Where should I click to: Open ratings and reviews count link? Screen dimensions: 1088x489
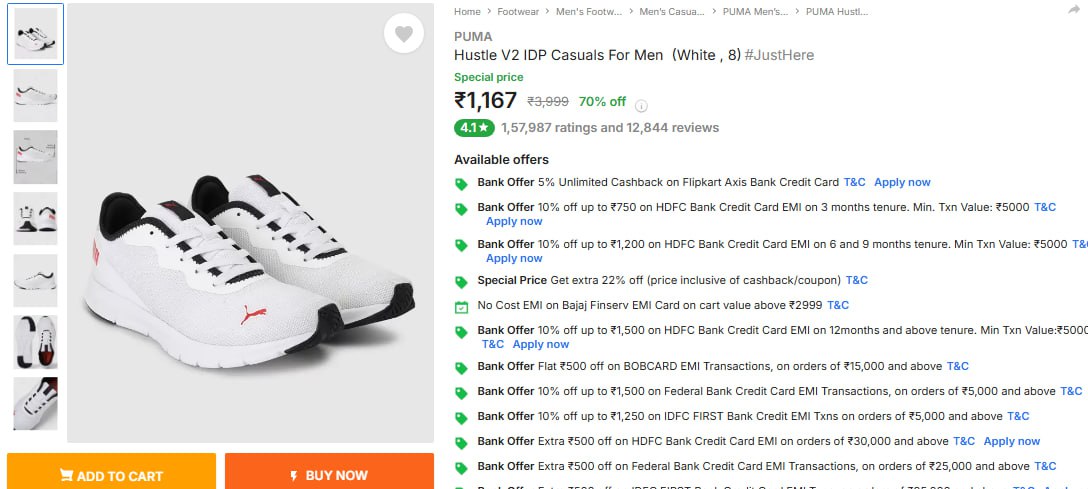click(610, 128)
